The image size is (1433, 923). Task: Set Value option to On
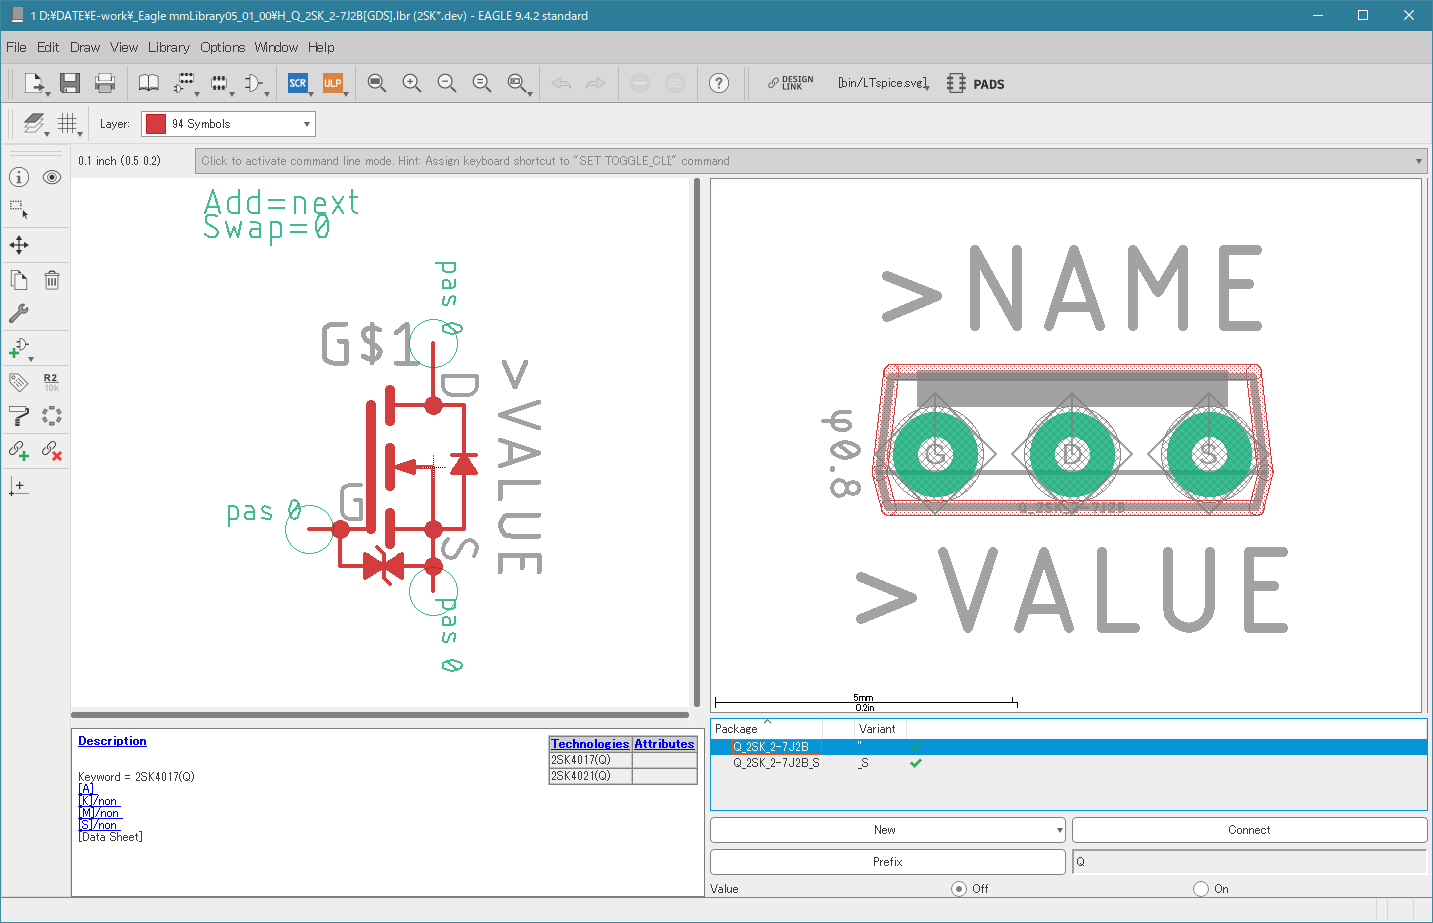pyautogui.click(x=1201, y=888)
